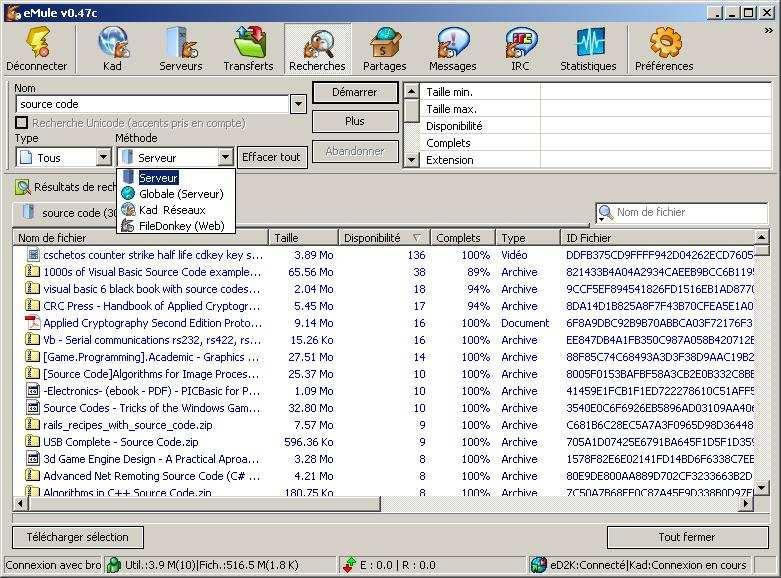Screen dimensions: 781x578
Task: Click the Plus button
Action: point(355,121)
